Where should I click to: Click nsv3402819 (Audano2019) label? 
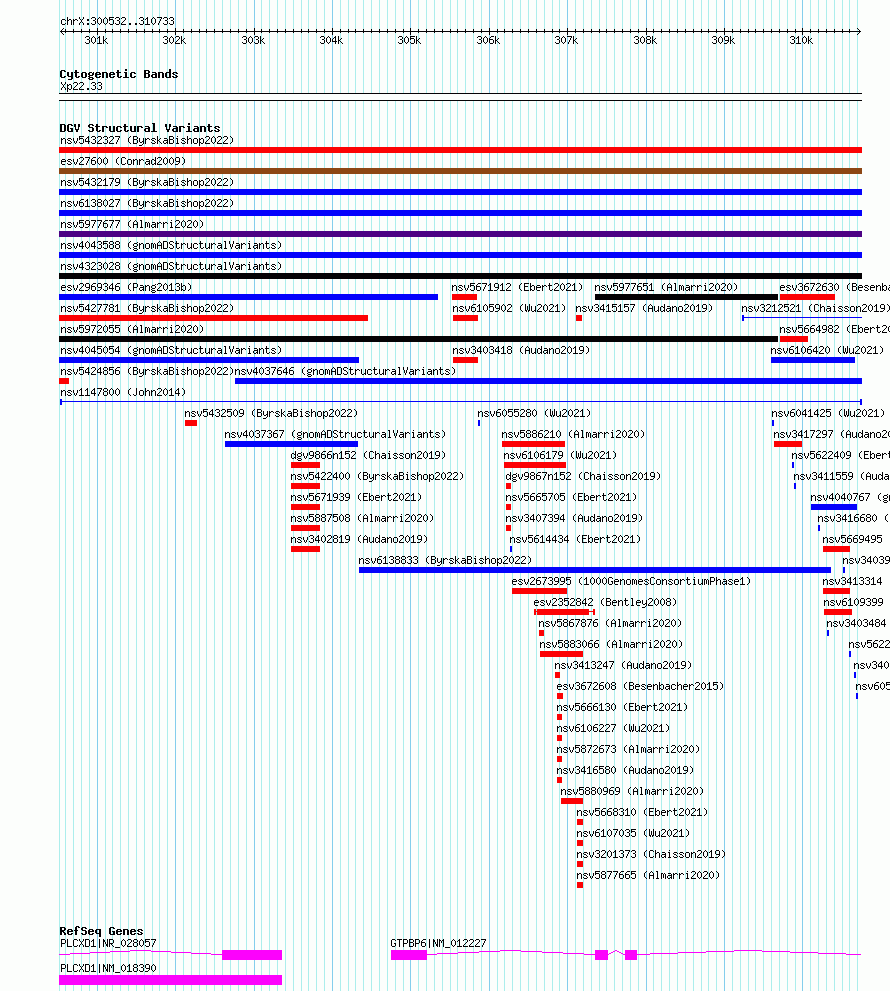359,539
